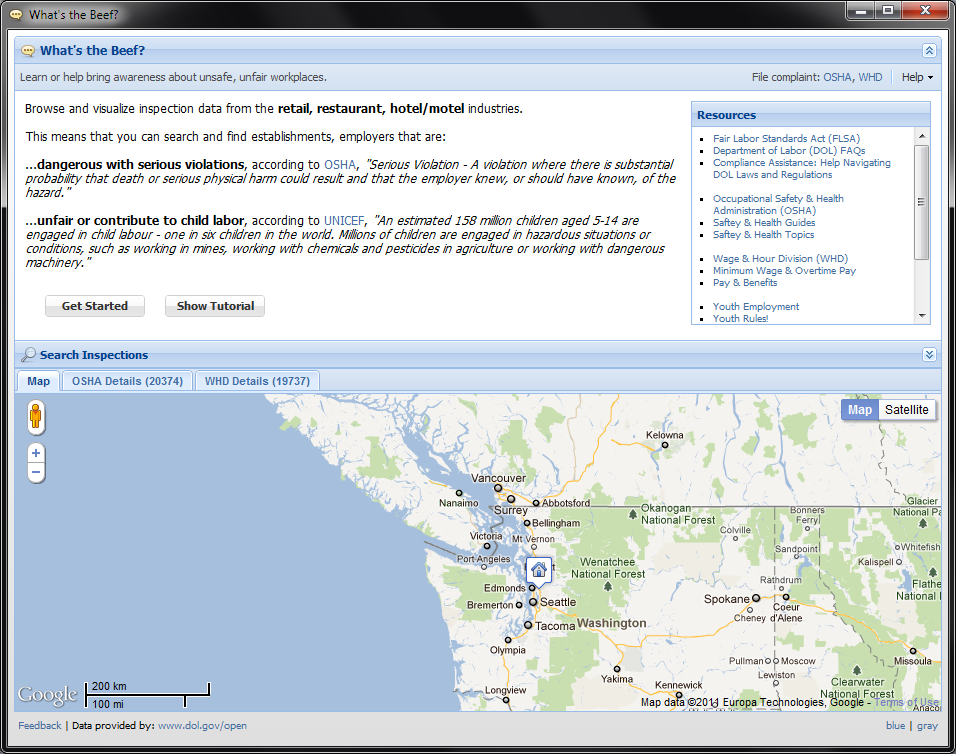
Task: Open Youth Employment resource link
Action: click(x=756, y=307)
